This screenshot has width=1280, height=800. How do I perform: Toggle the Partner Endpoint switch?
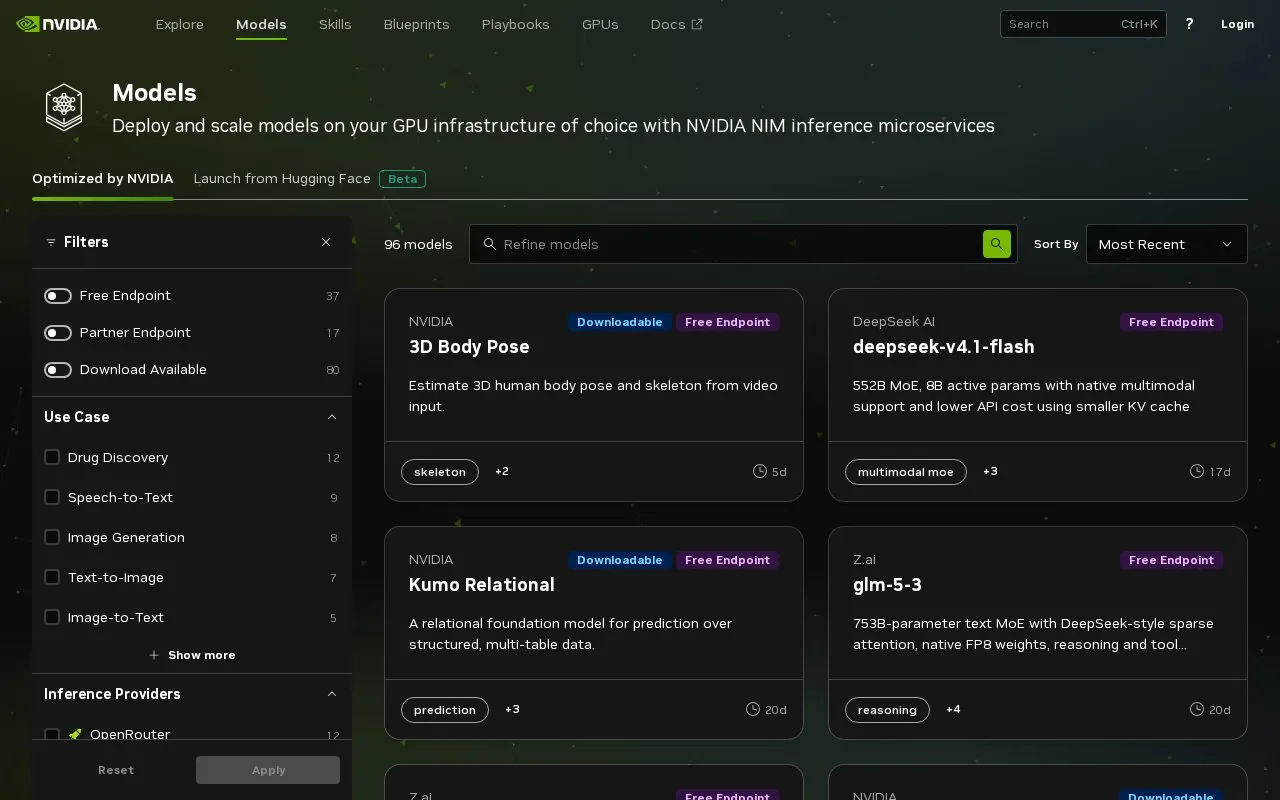[58, 333]
